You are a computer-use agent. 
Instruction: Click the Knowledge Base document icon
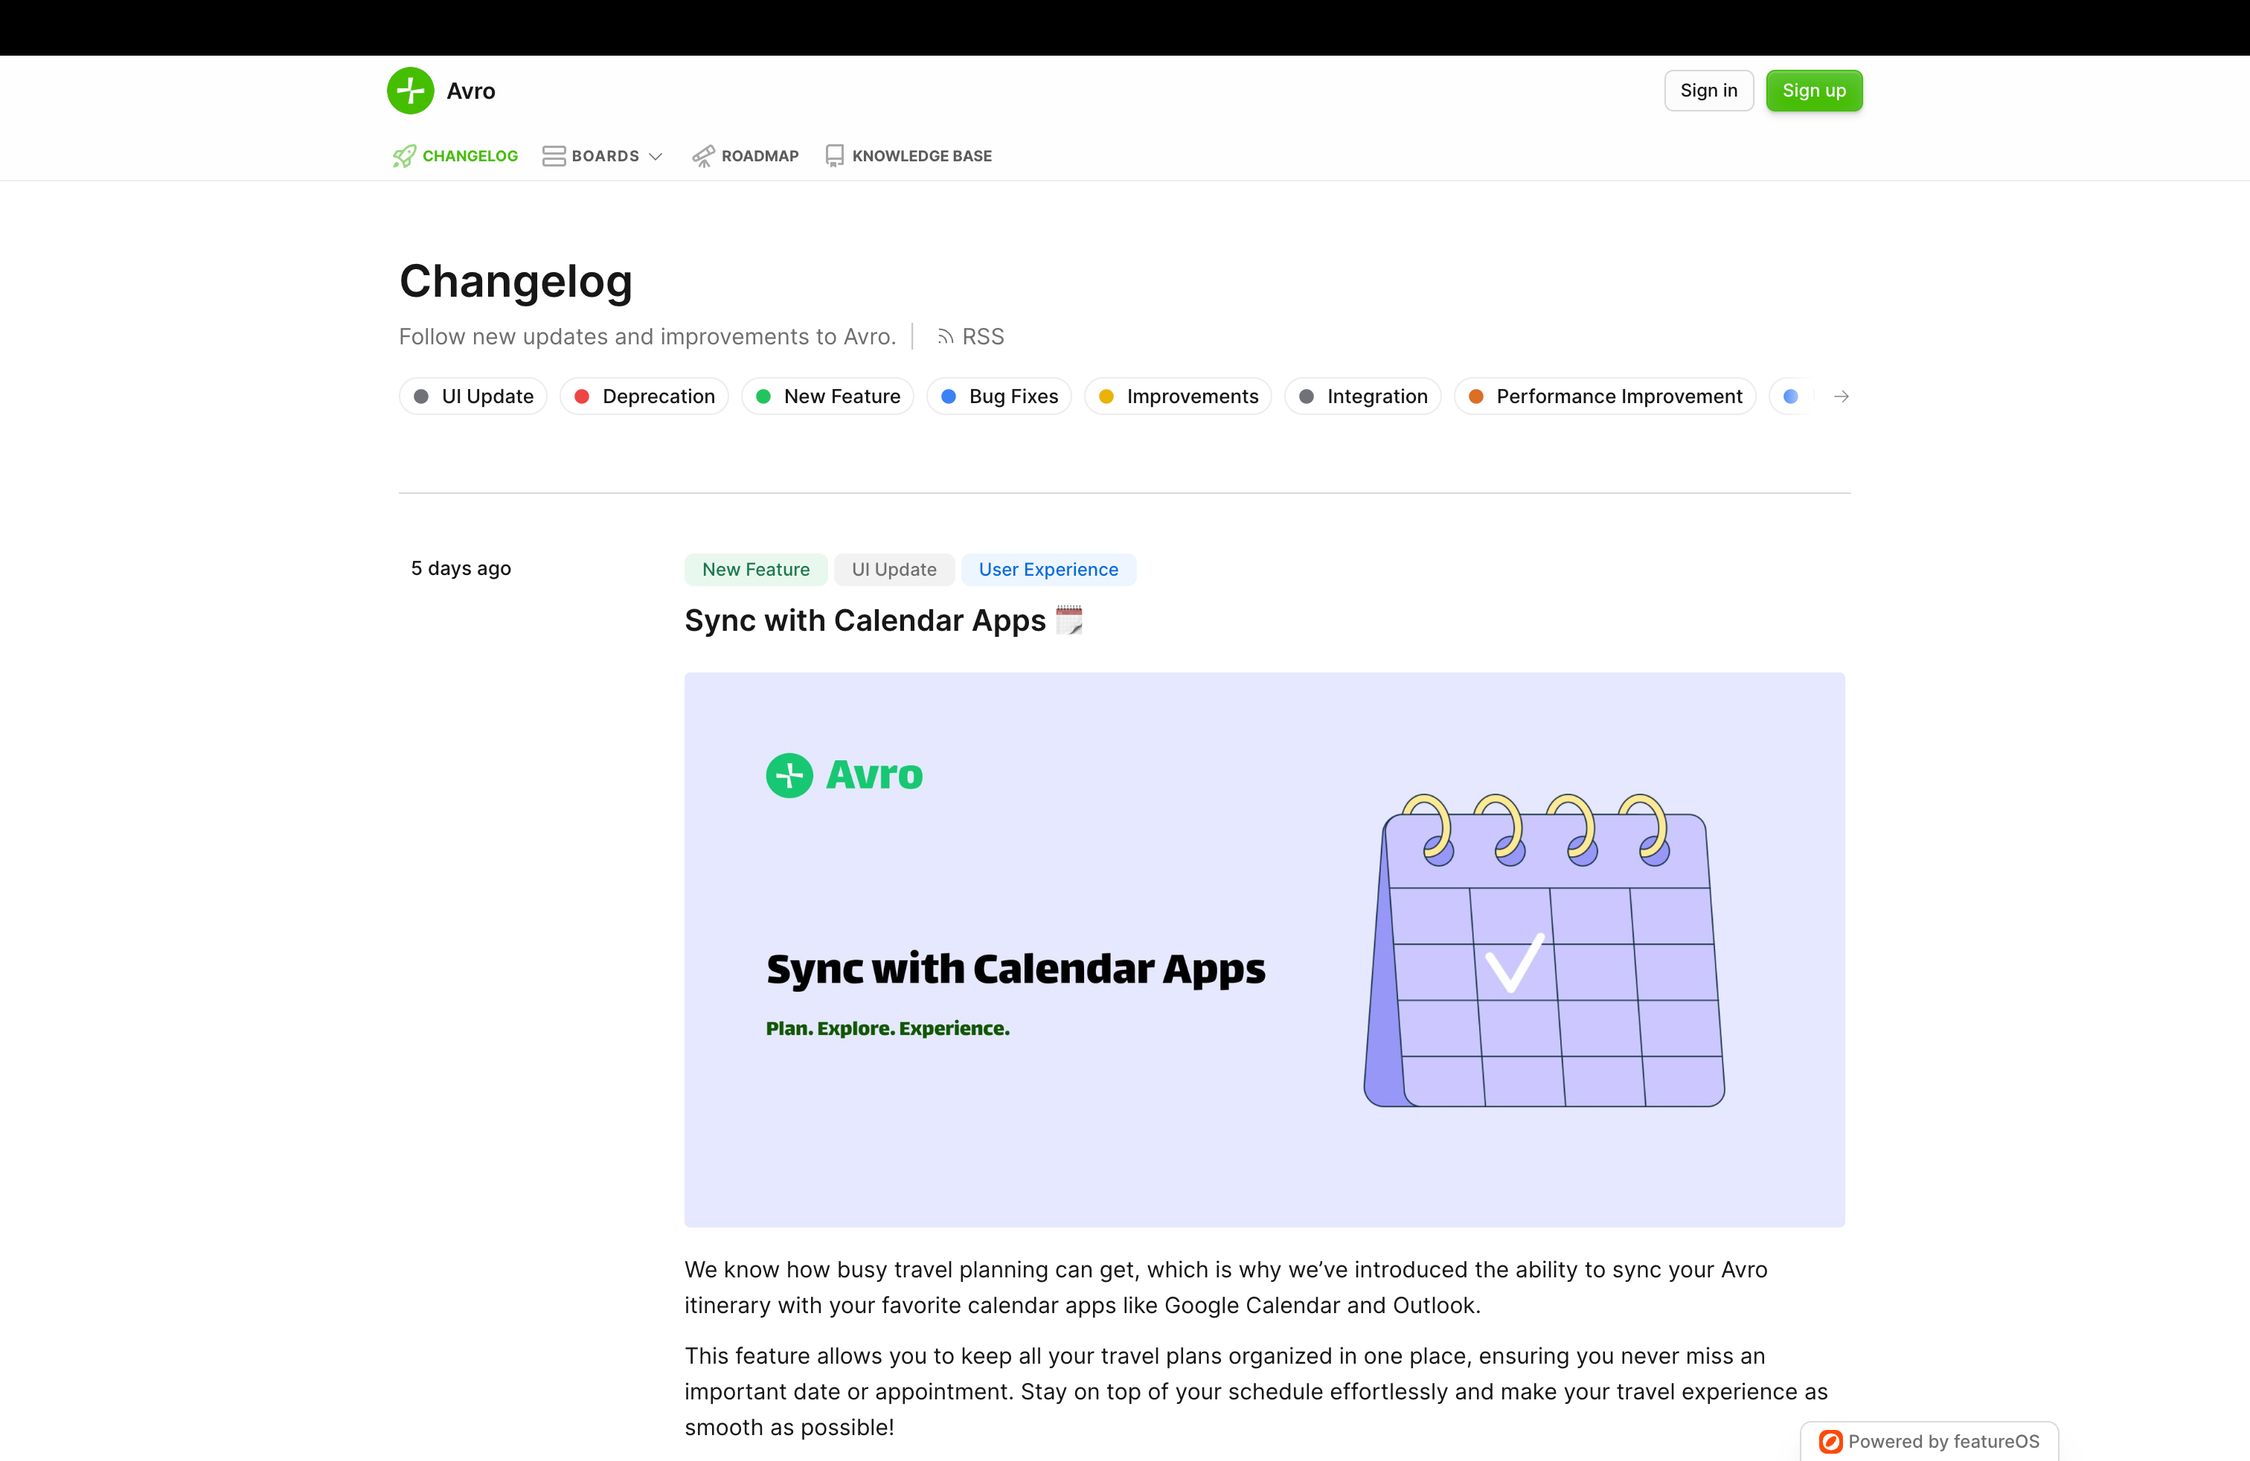[833, 154]
